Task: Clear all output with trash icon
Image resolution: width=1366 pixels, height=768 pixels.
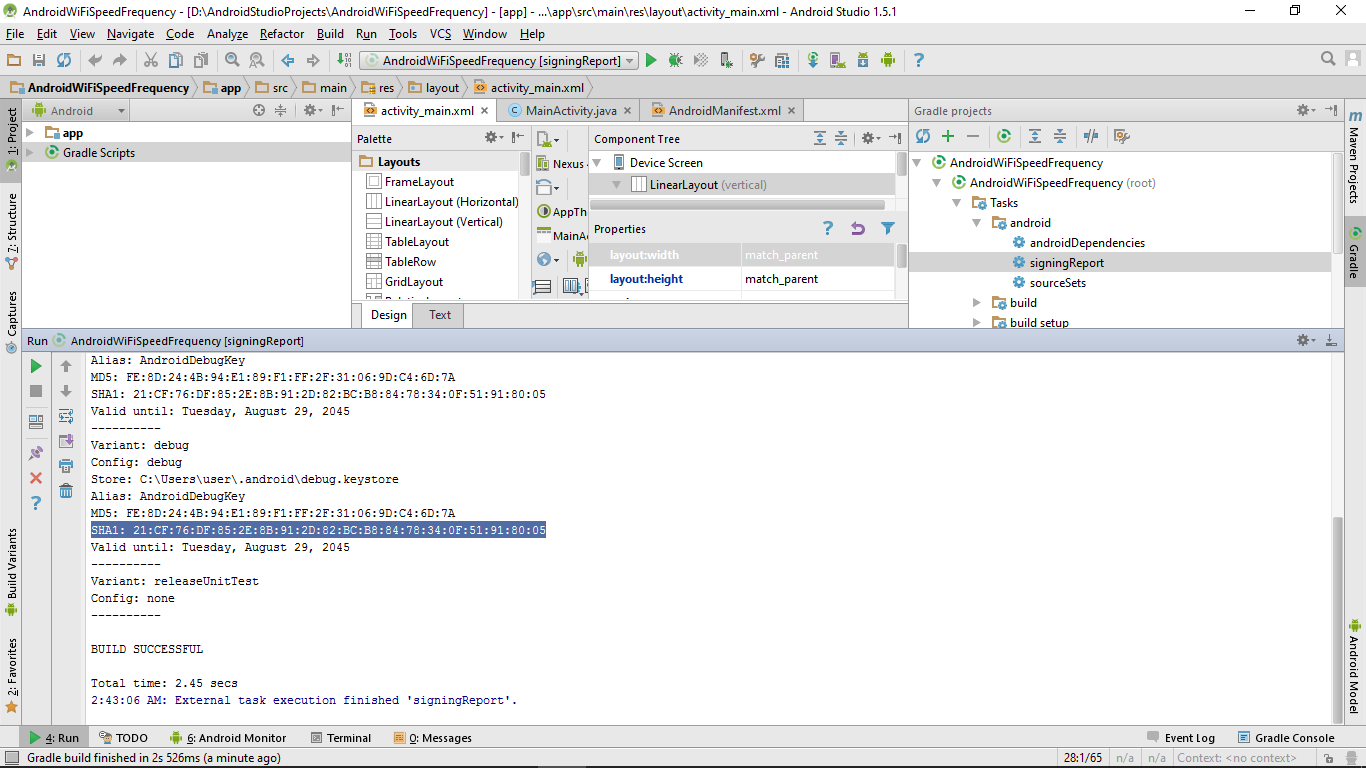Action: point(66,490)
